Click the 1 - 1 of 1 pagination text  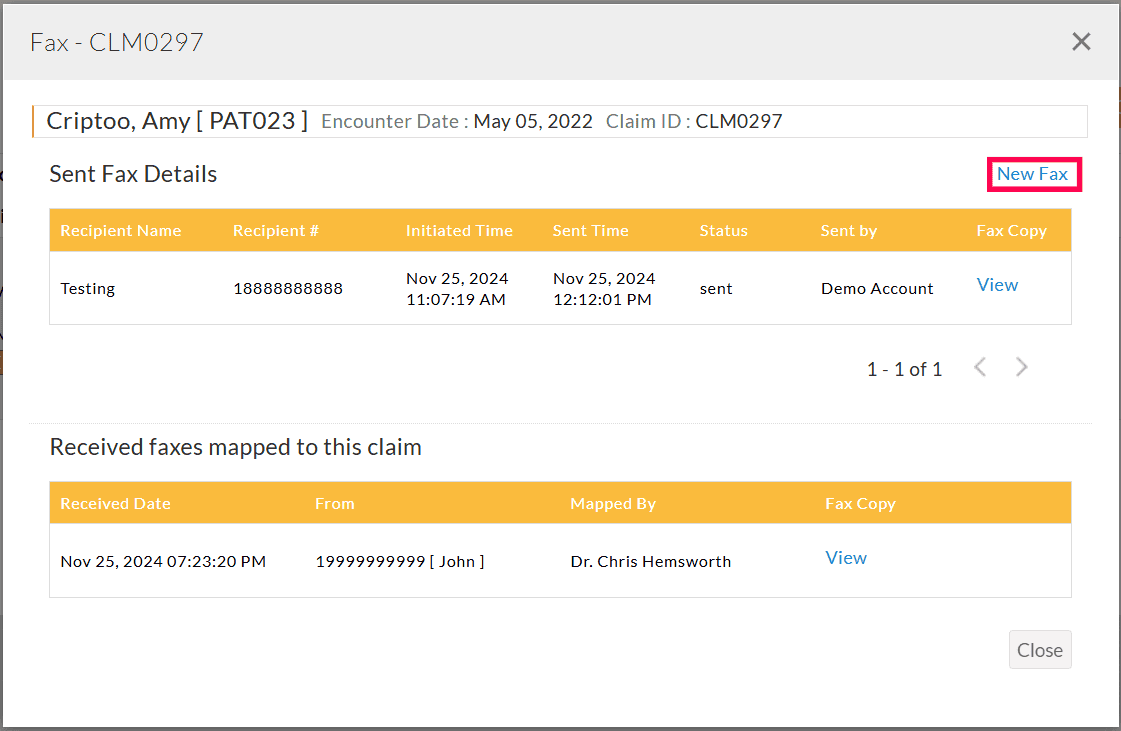904,369
